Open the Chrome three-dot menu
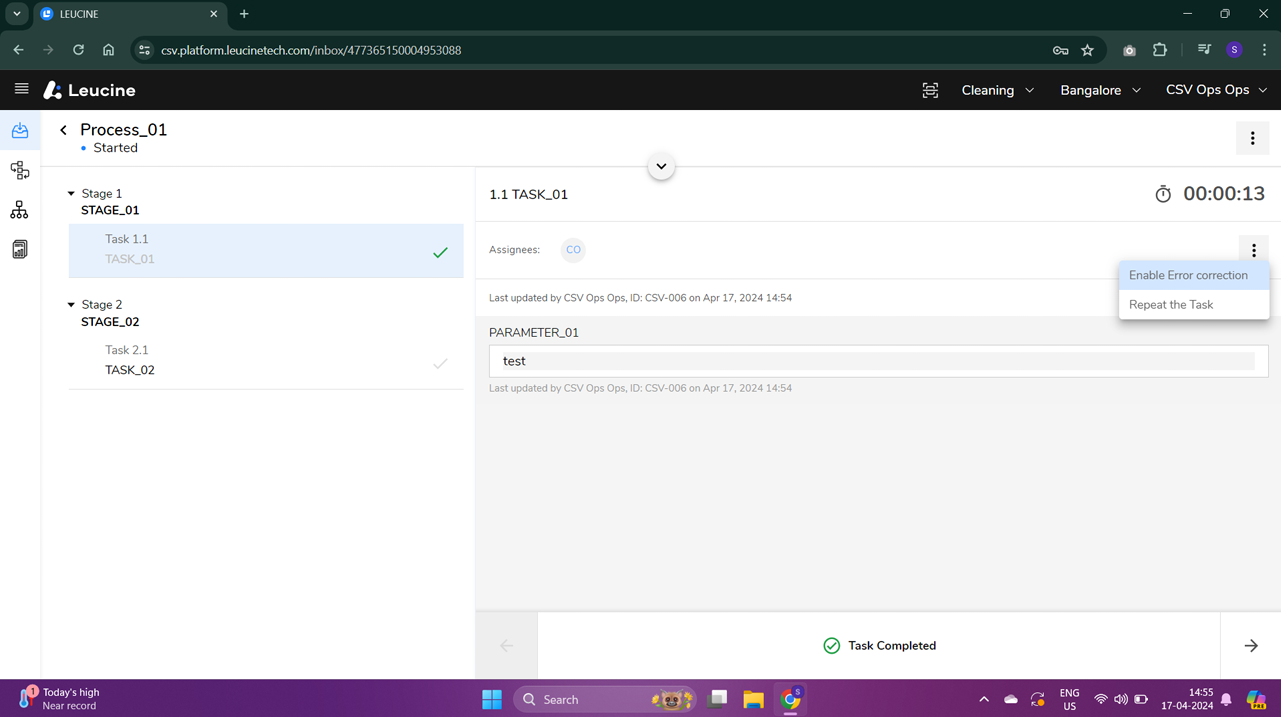The width and height of the screenshot is (1281, 717). coord(1264,50)
